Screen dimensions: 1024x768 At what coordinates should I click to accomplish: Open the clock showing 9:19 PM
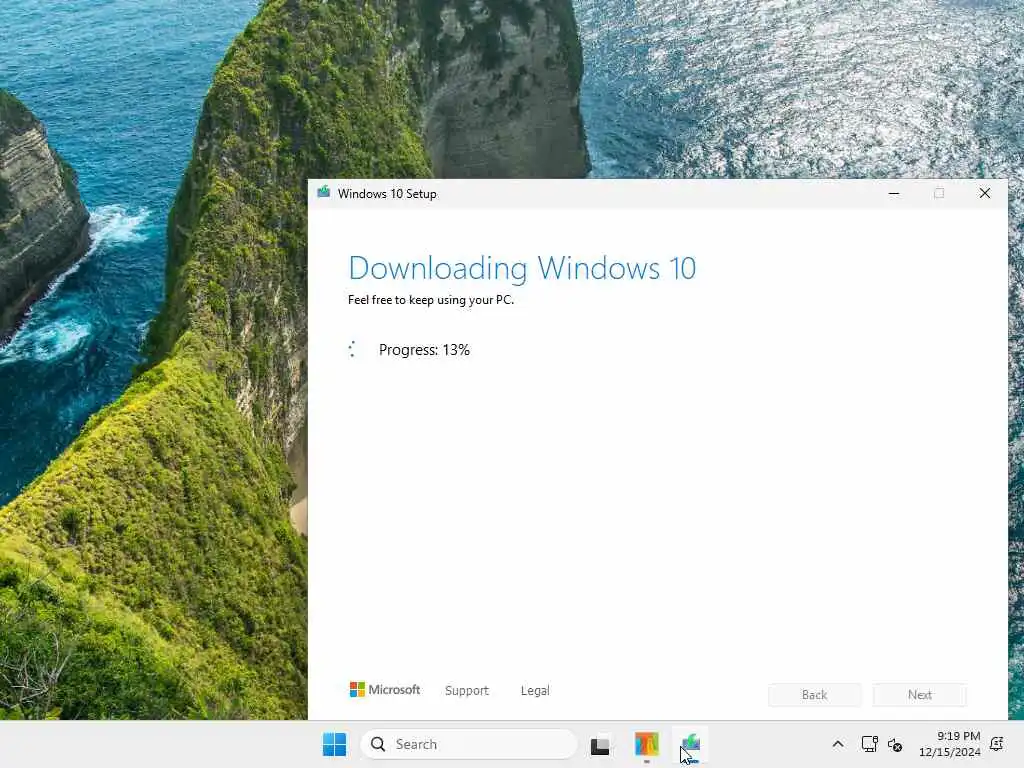pyautogui.click(x=950, y=744)
